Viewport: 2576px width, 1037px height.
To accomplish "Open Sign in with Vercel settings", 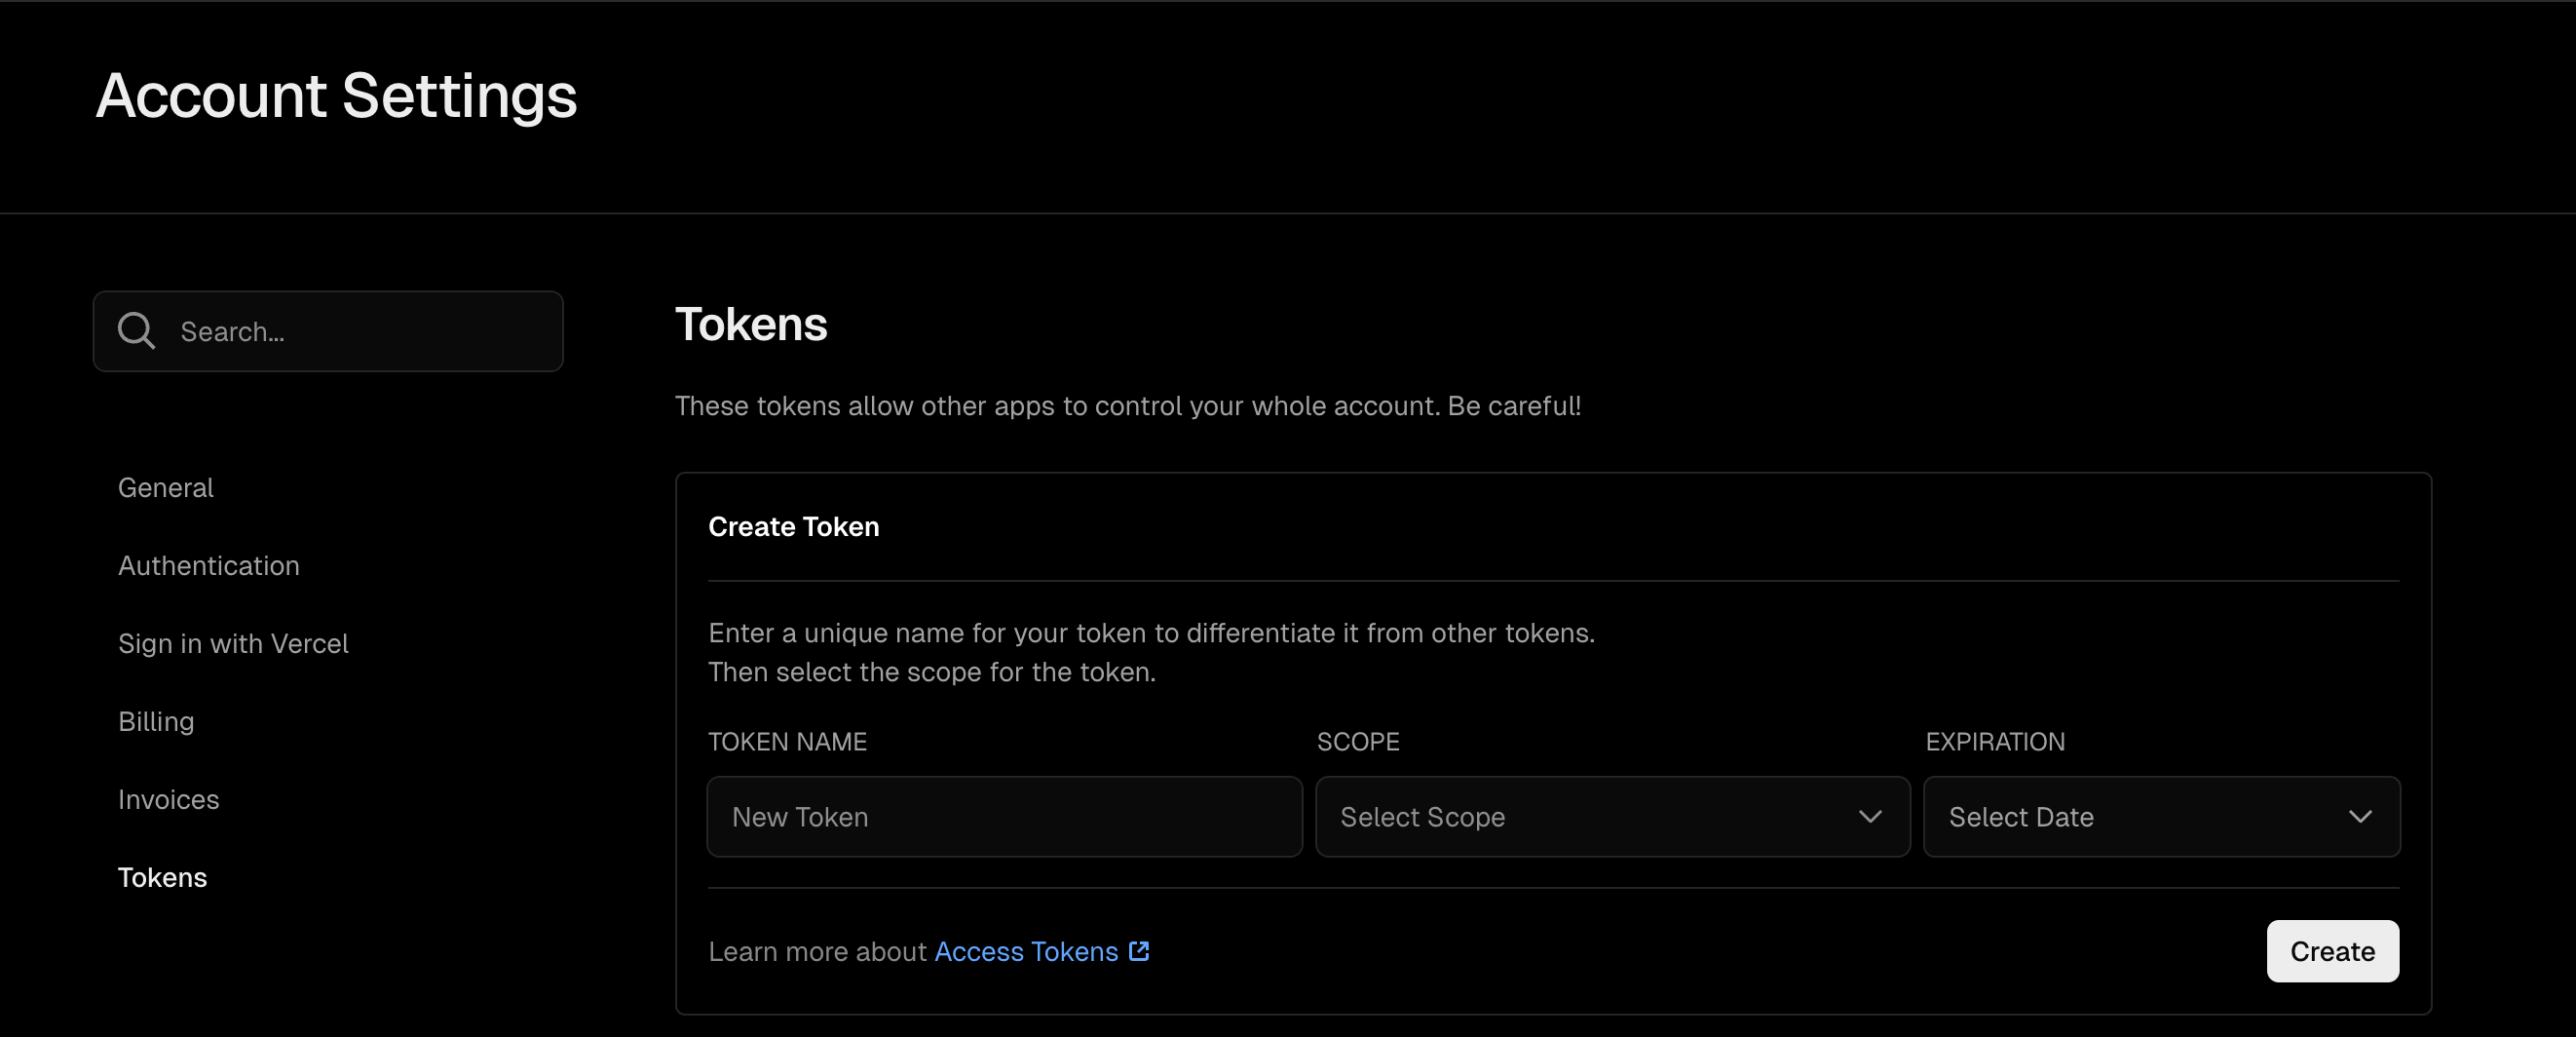I will coord(233,644).
